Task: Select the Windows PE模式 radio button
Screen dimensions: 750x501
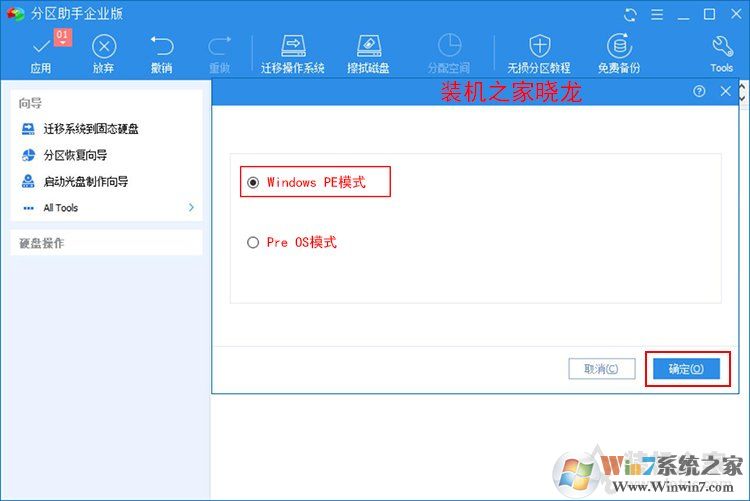Action: [x=253, y=182]
